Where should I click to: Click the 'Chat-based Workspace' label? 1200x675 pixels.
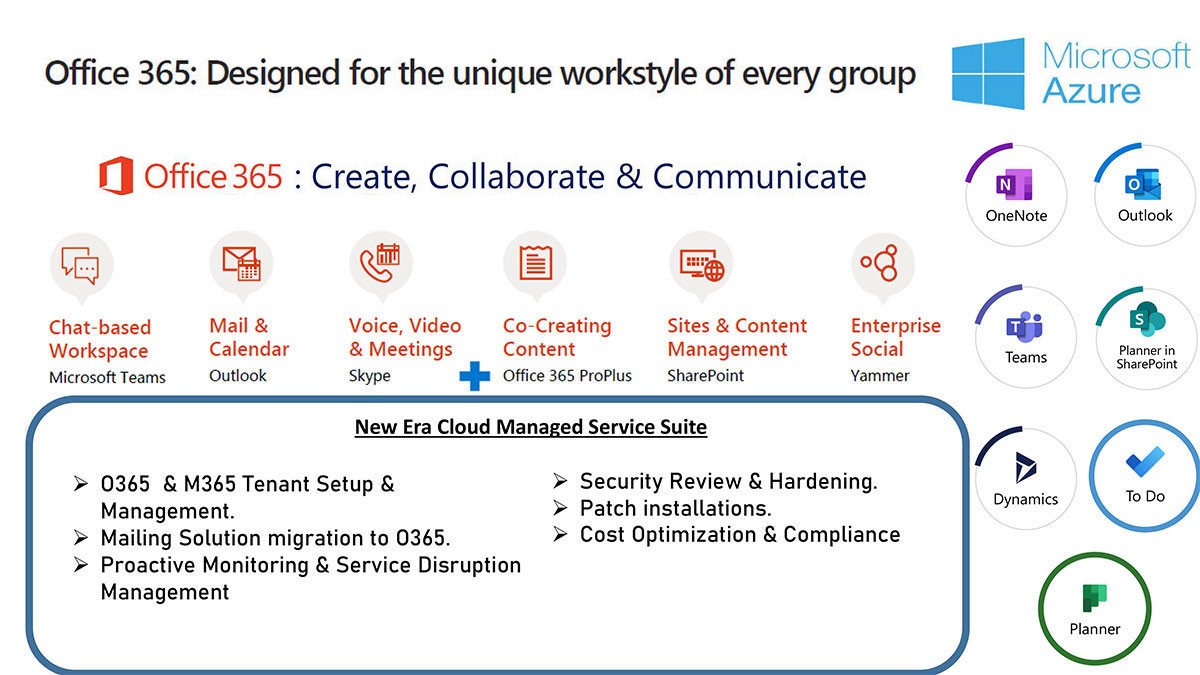100,339
